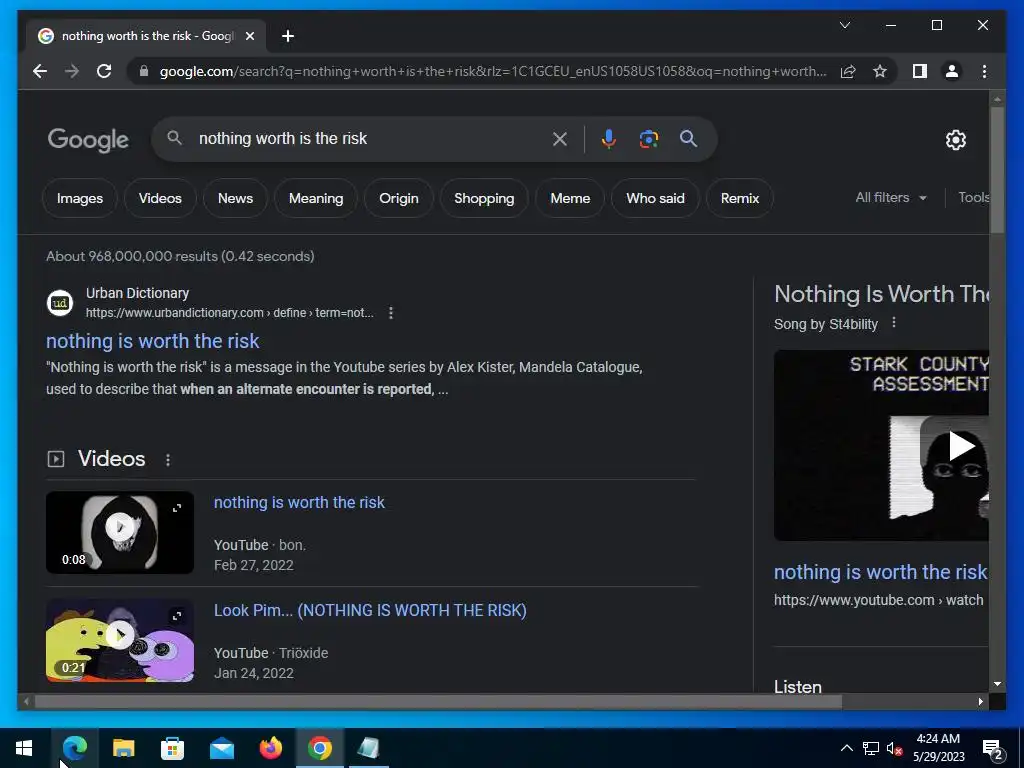Submit search with the magnifier button
The height and width of the screenshot is (768, 1024).
688,138
